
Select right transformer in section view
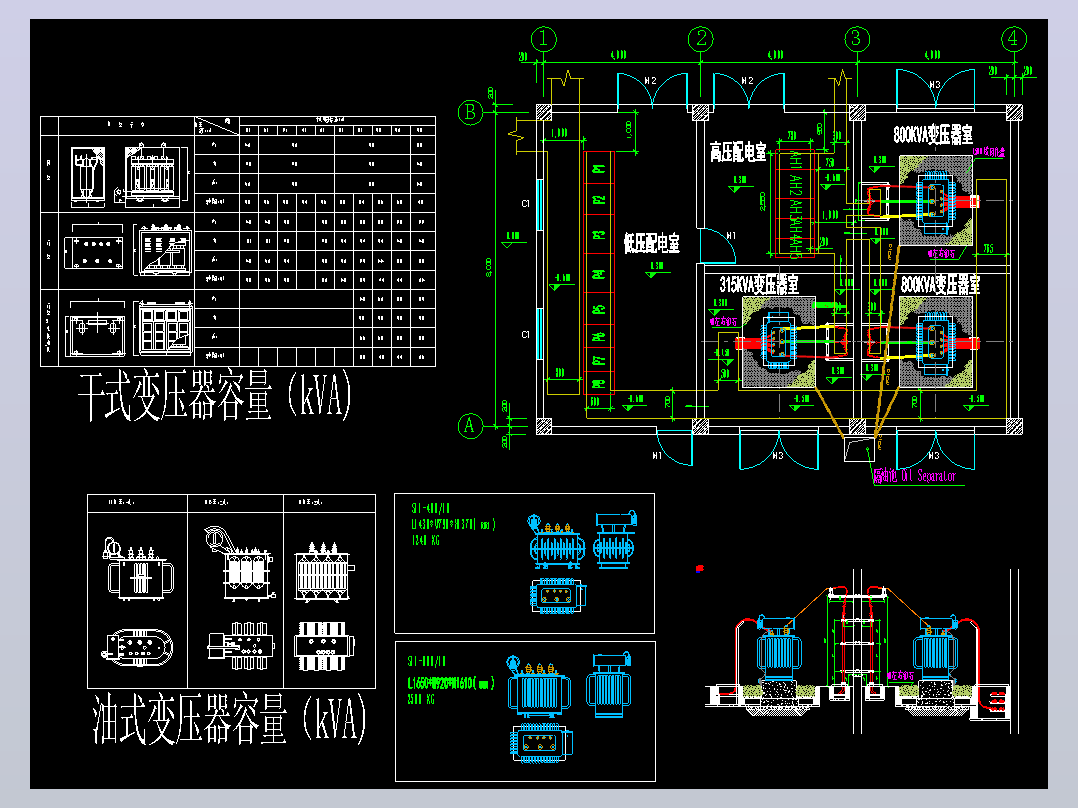tap(934, 648)
